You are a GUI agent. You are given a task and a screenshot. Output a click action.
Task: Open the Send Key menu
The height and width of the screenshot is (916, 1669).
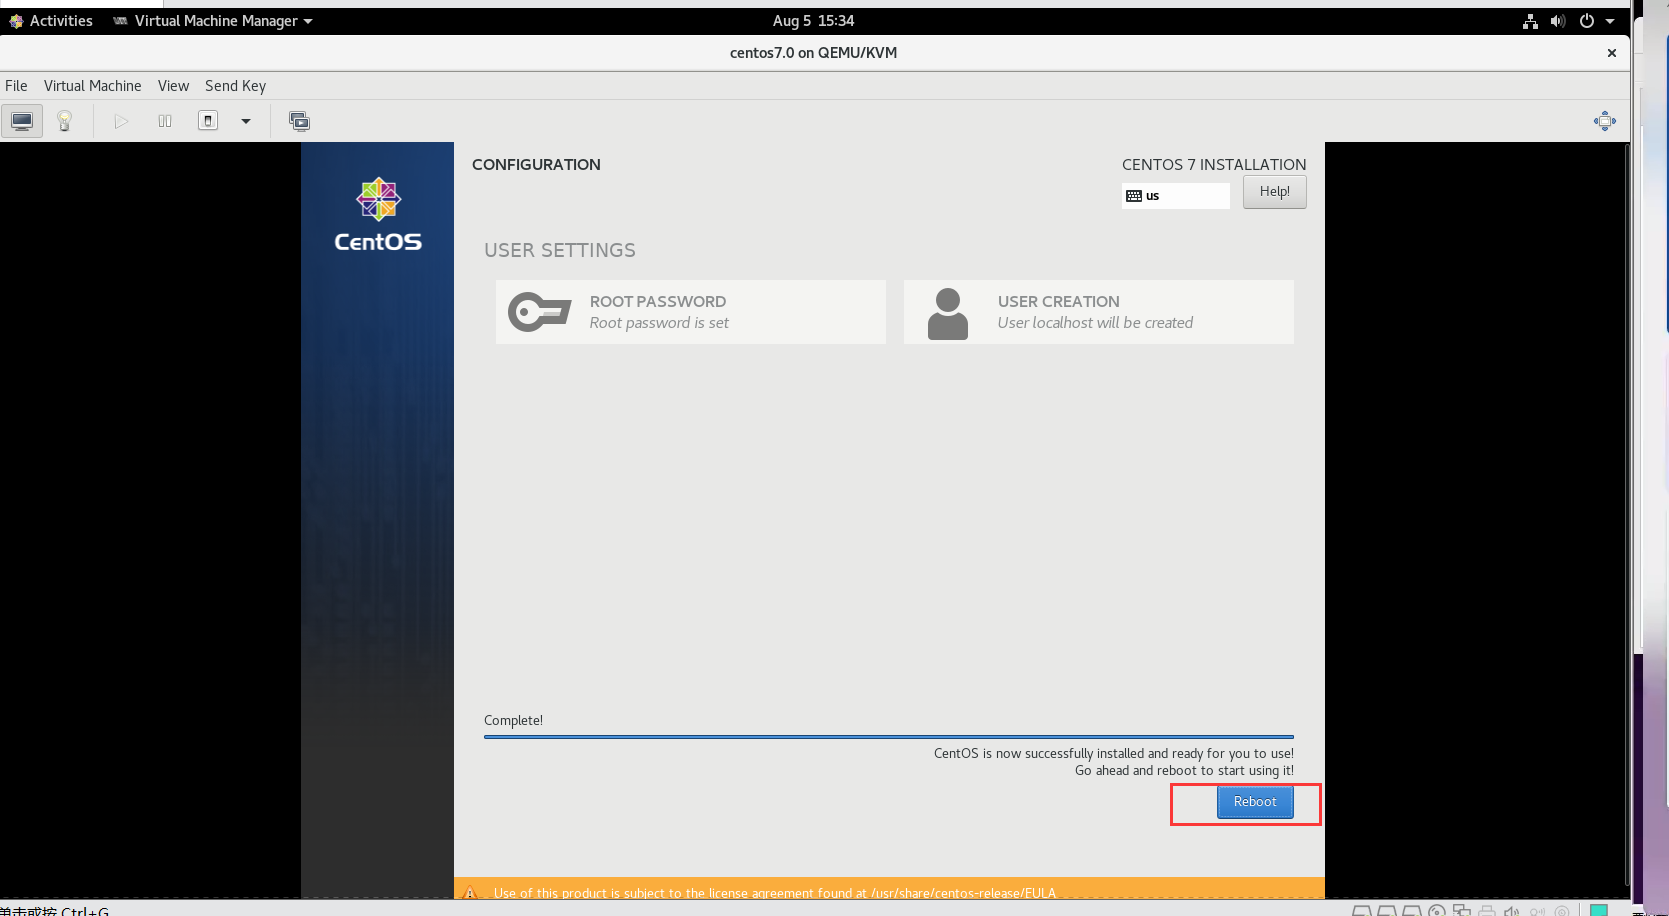coord(236,86)
